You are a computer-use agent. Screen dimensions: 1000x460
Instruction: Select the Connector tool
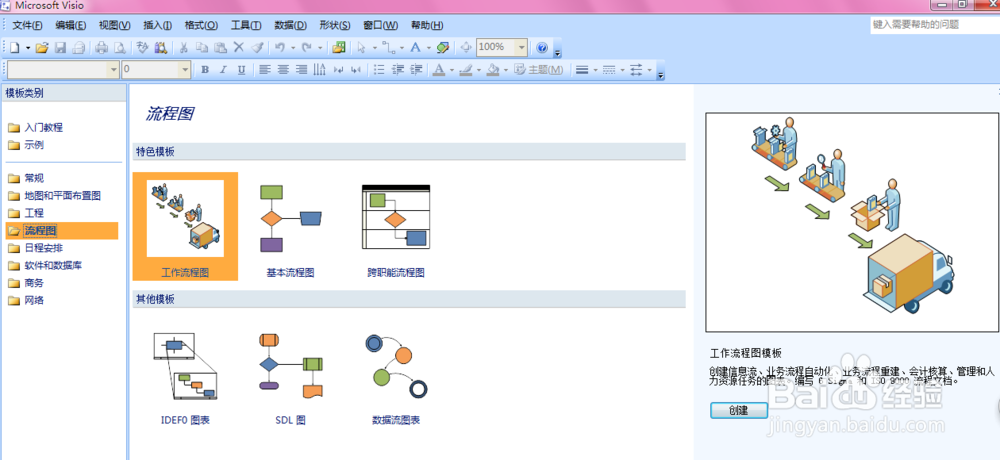point(389,48)
